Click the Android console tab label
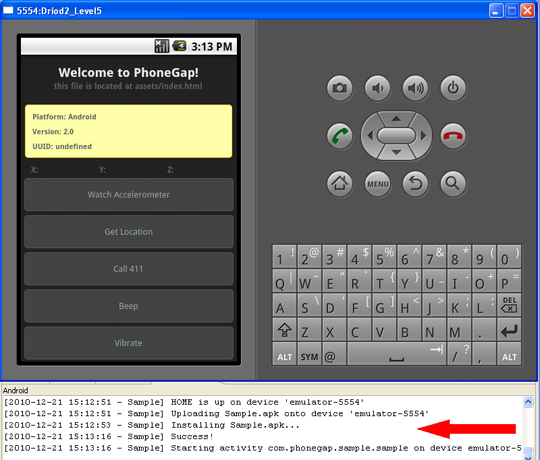 [x=15, y=390]
